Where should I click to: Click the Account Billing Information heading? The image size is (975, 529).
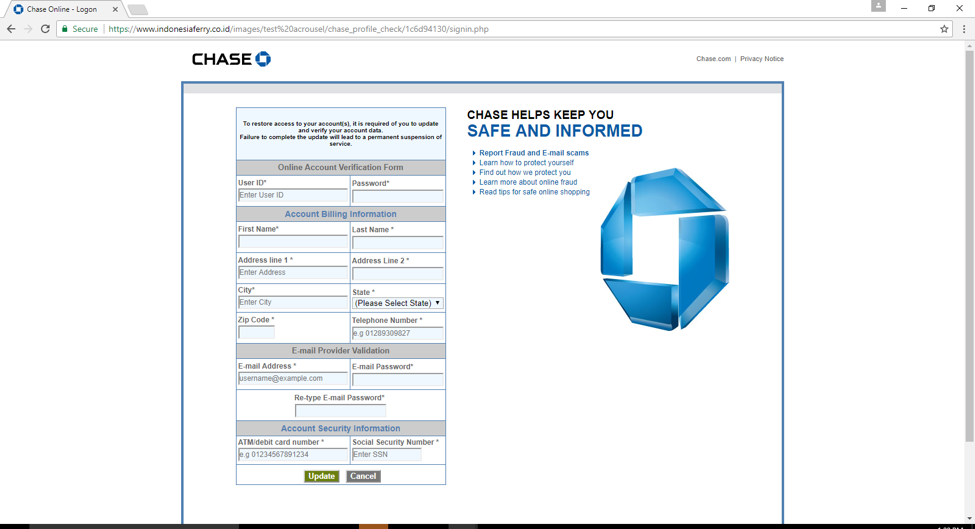pos(341,214)
